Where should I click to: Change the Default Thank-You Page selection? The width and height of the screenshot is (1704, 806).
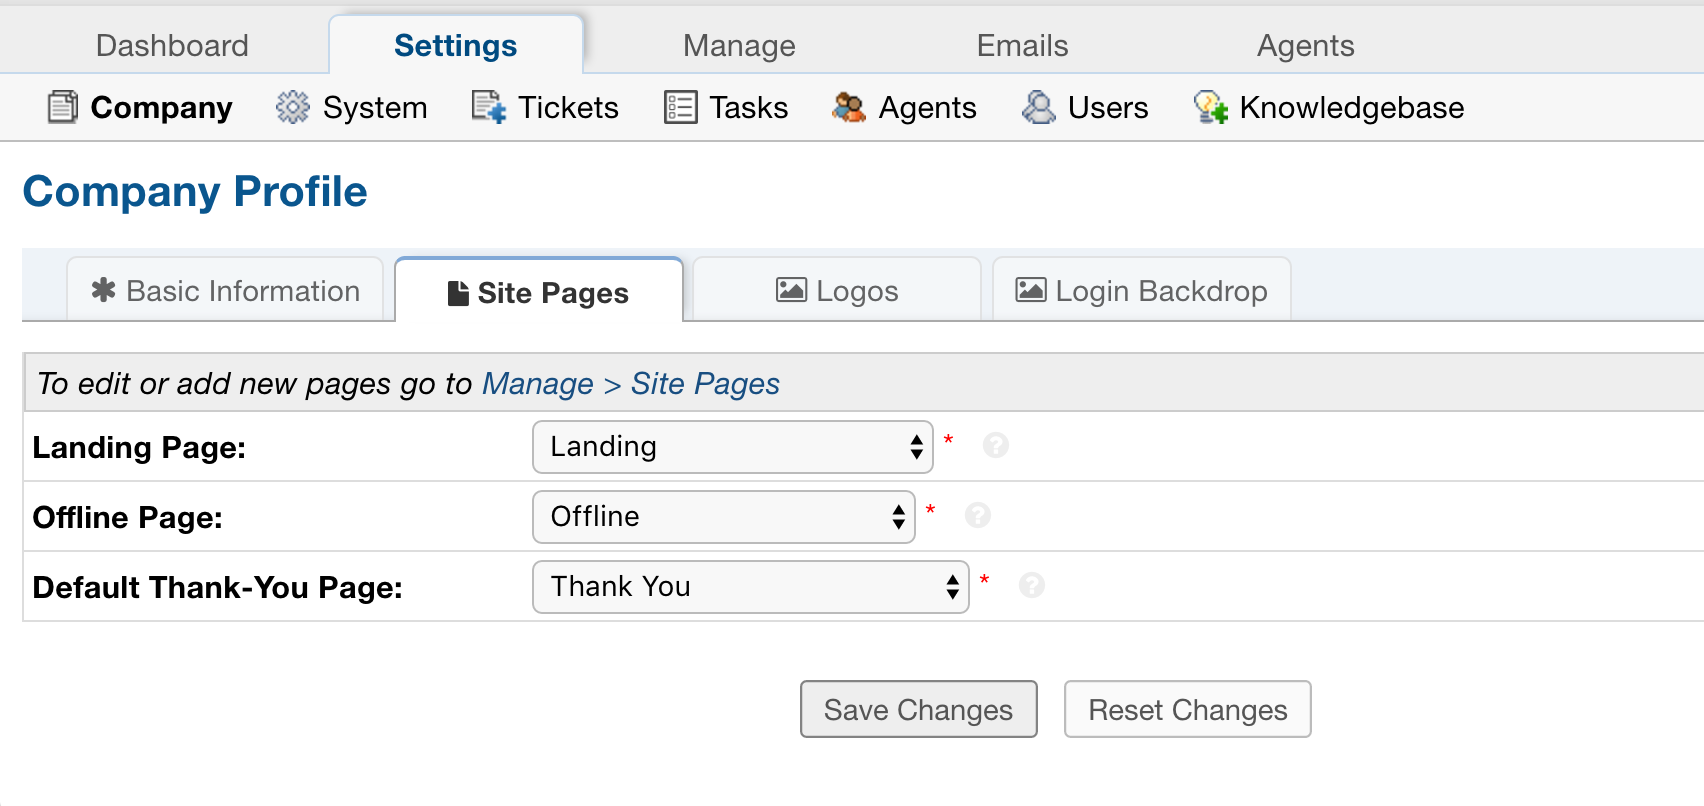click(750, 587)
